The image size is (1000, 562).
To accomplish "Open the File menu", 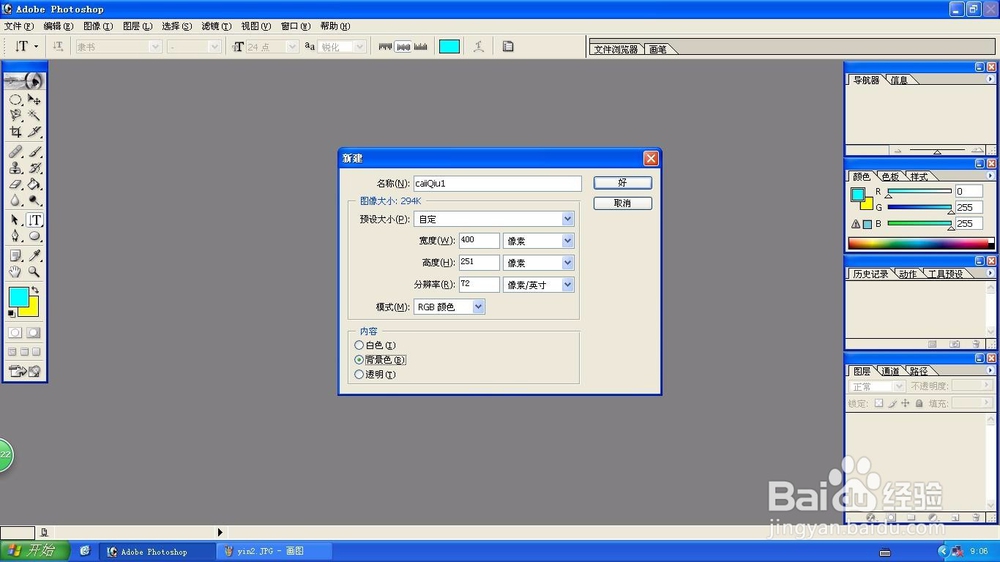I will coord(18,26).
